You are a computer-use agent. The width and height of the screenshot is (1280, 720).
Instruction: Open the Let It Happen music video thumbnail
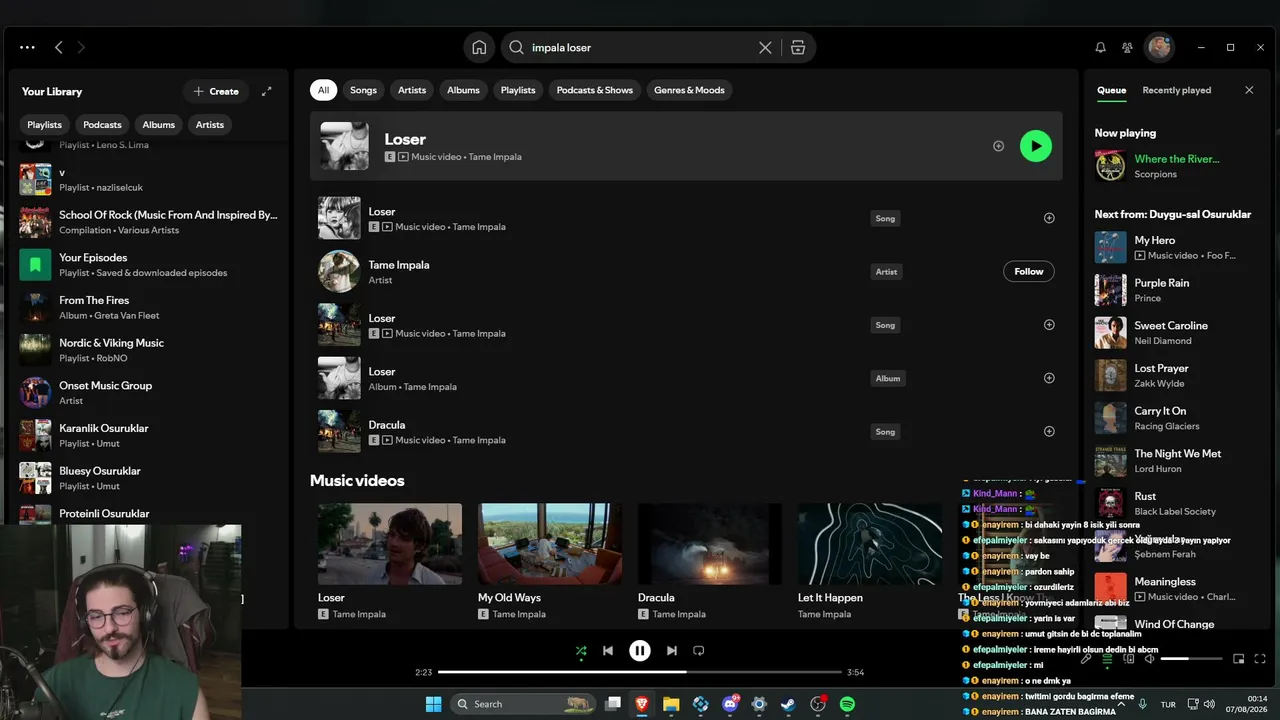(x=870, y=544)
